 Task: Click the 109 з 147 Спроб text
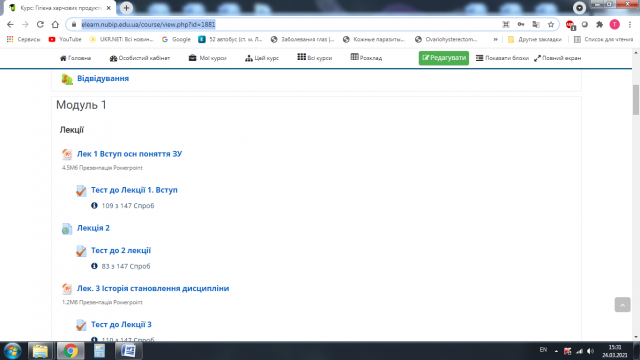click(128, 206)
